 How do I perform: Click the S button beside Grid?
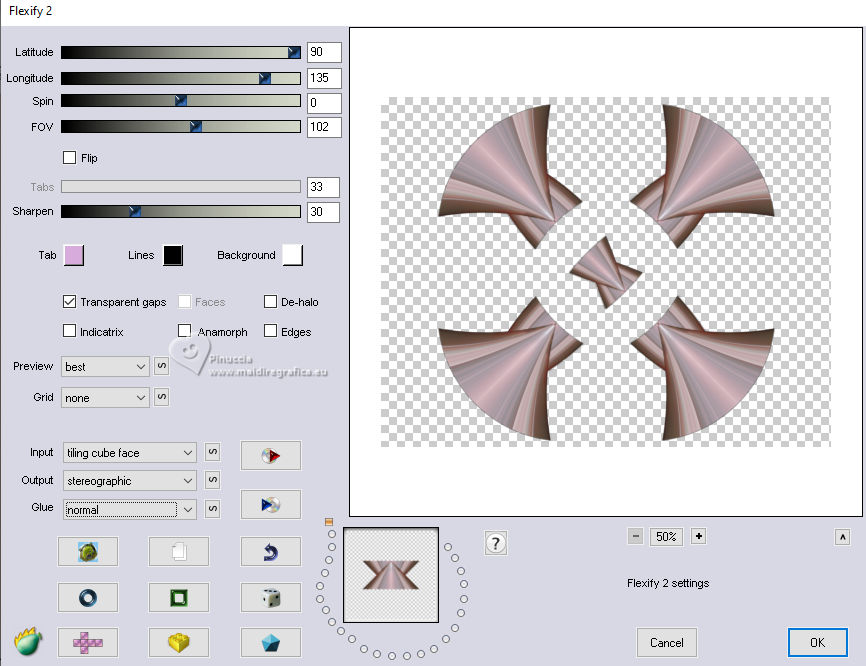[x=161, y=397]
